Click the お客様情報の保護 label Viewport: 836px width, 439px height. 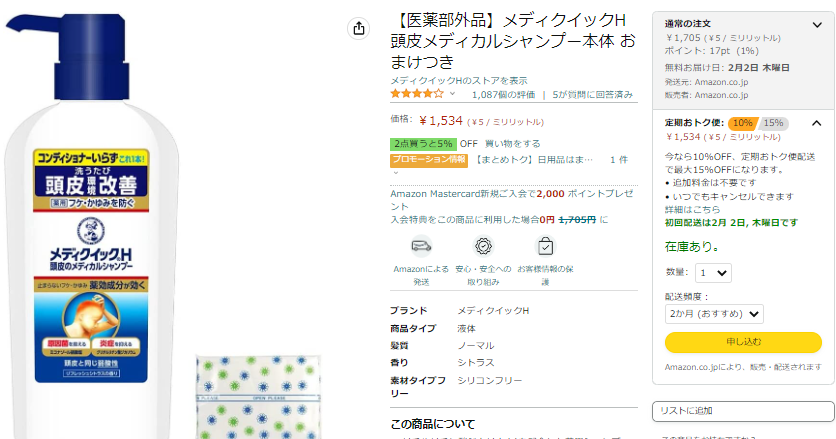[x=545, y=275]
